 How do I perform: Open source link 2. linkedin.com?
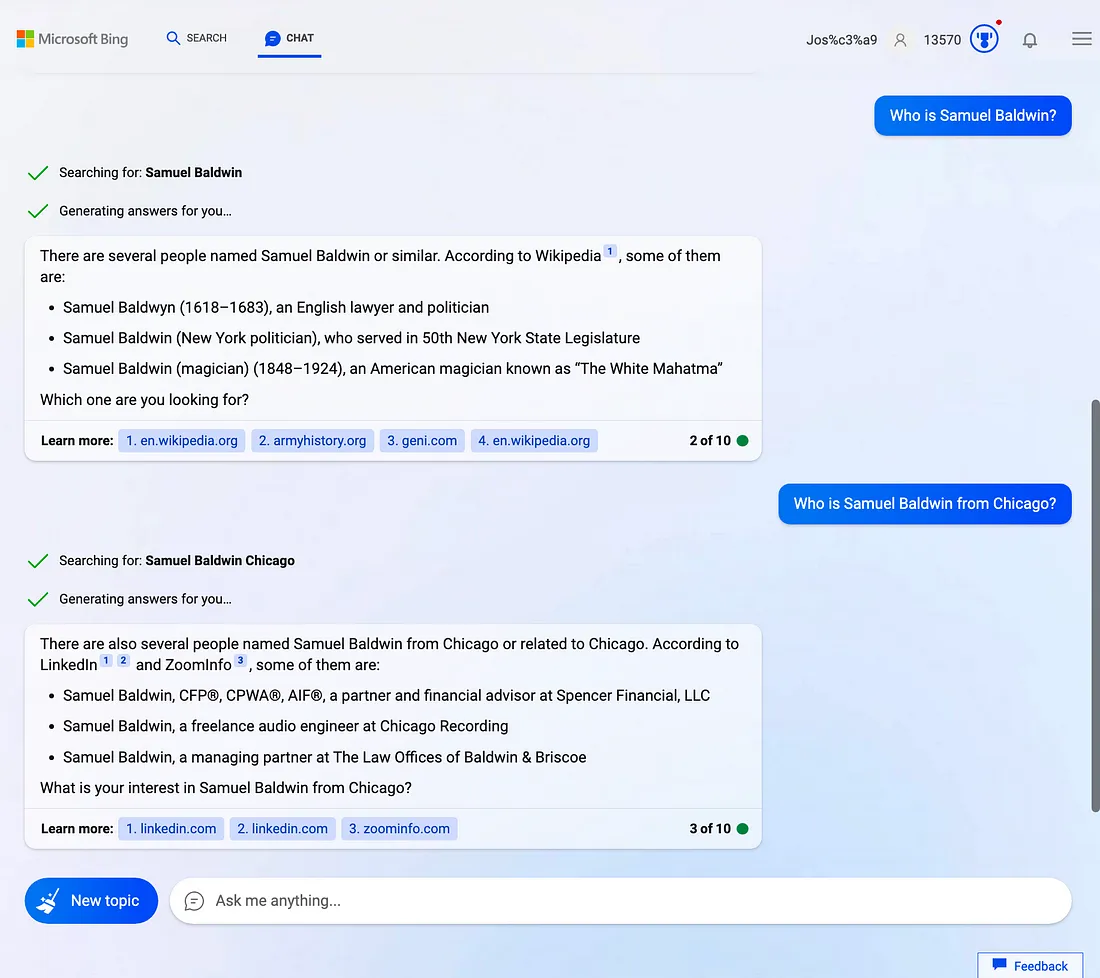[x=282, y=829]
